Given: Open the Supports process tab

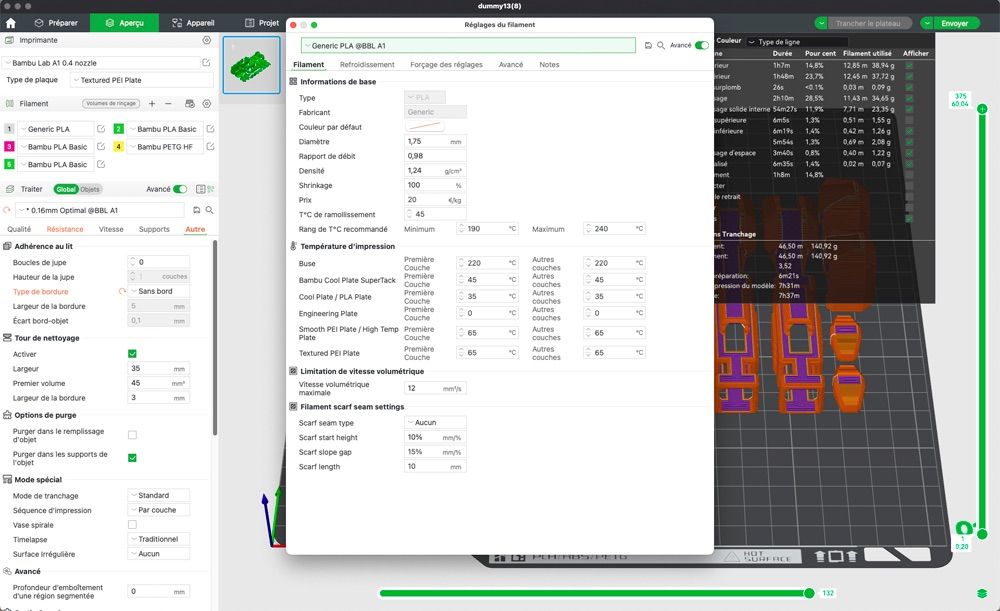Looking at the screenshot, I should (154, 229).
